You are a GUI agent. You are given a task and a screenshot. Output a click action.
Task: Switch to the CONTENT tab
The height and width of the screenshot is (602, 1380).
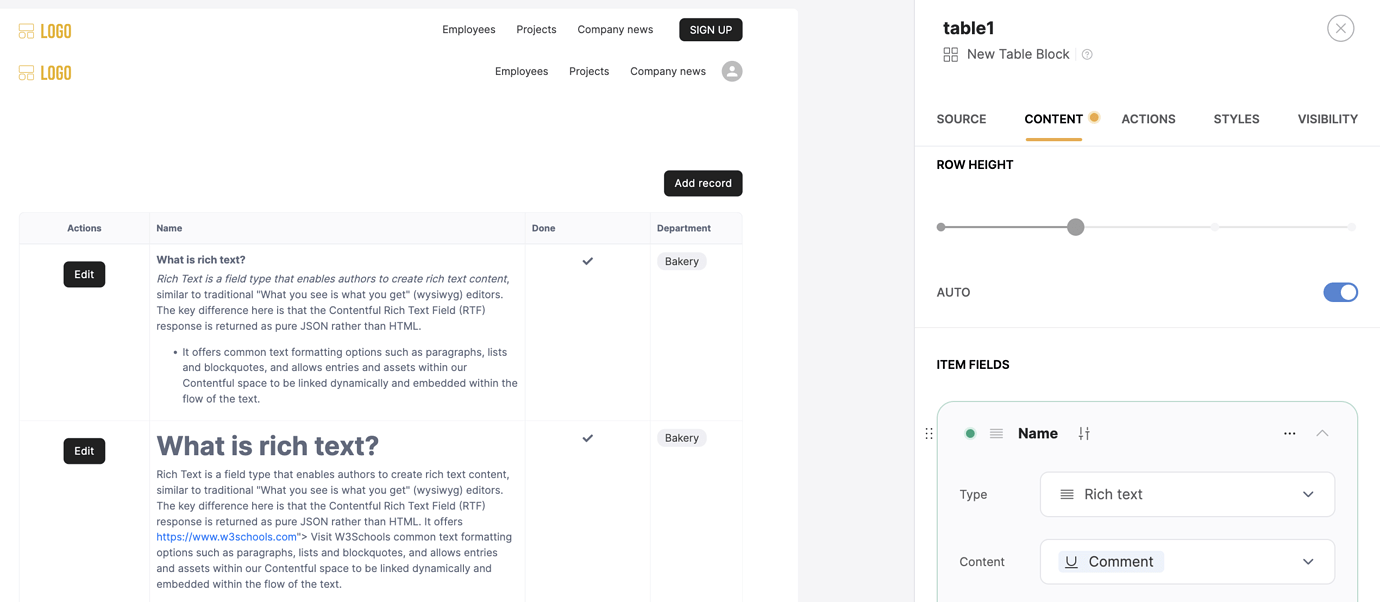point(1053,119)
